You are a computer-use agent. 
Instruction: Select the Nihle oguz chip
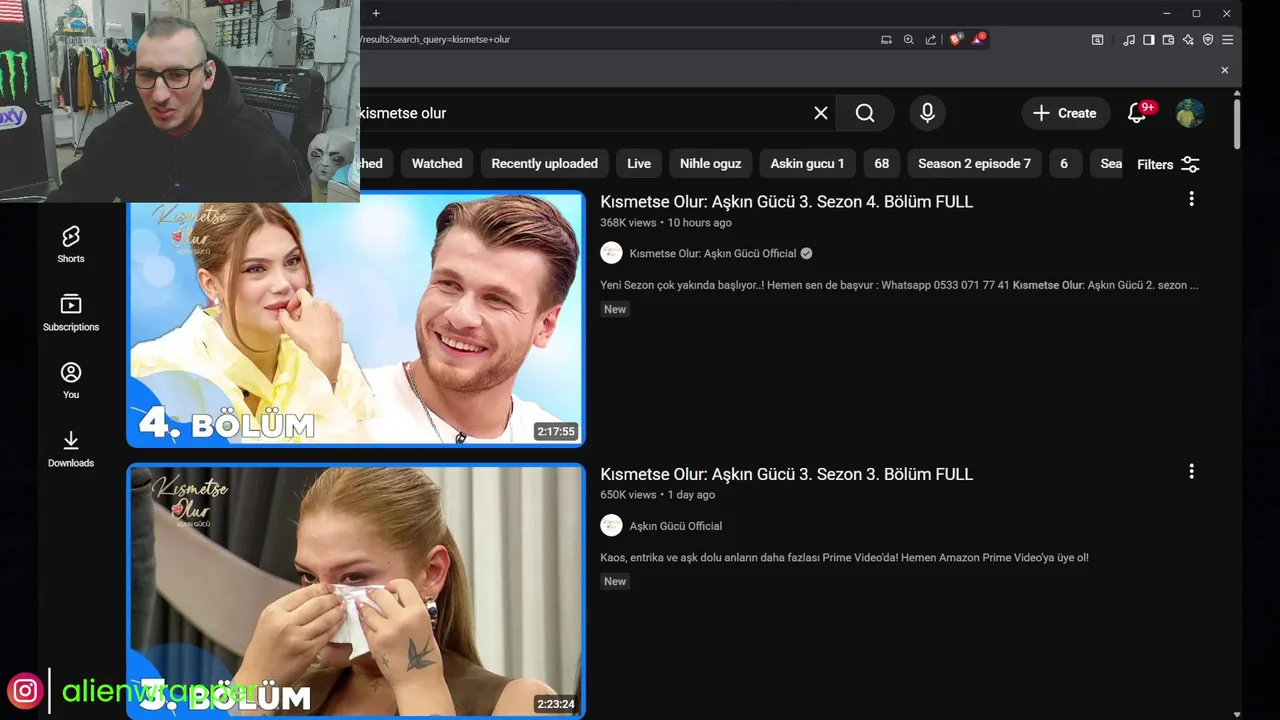[x=710, y=163]
